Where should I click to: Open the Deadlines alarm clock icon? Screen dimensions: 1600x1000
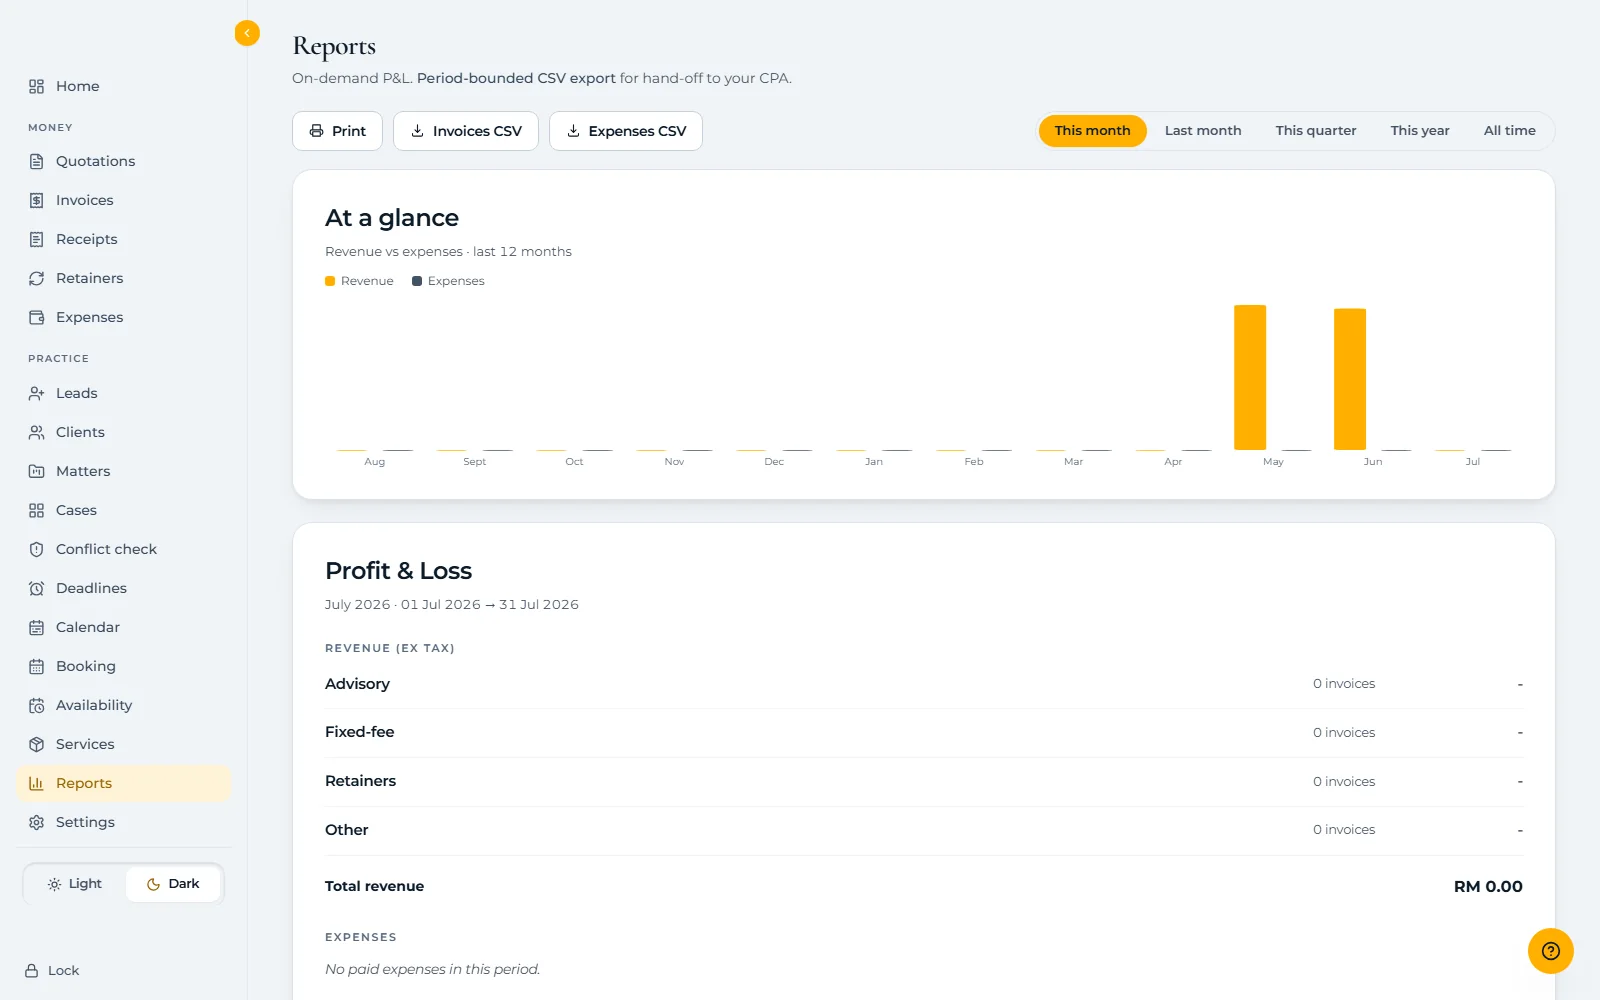tap(37, 588)
